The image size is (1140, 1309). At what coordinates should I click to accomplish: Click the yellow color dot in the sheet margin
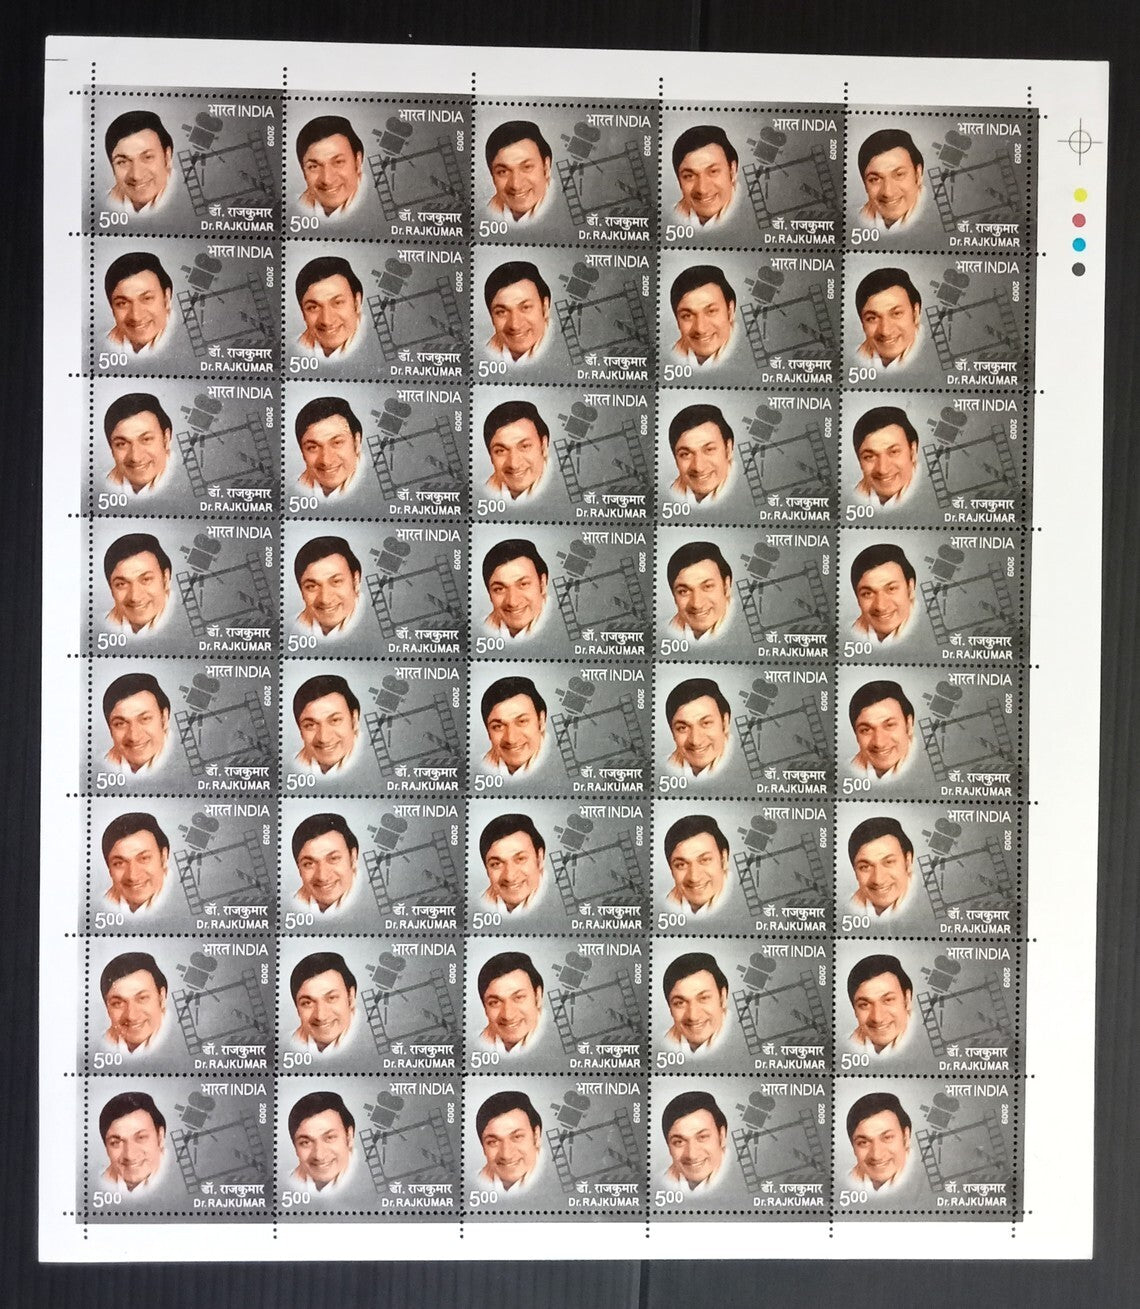(x=1079, y=193)
